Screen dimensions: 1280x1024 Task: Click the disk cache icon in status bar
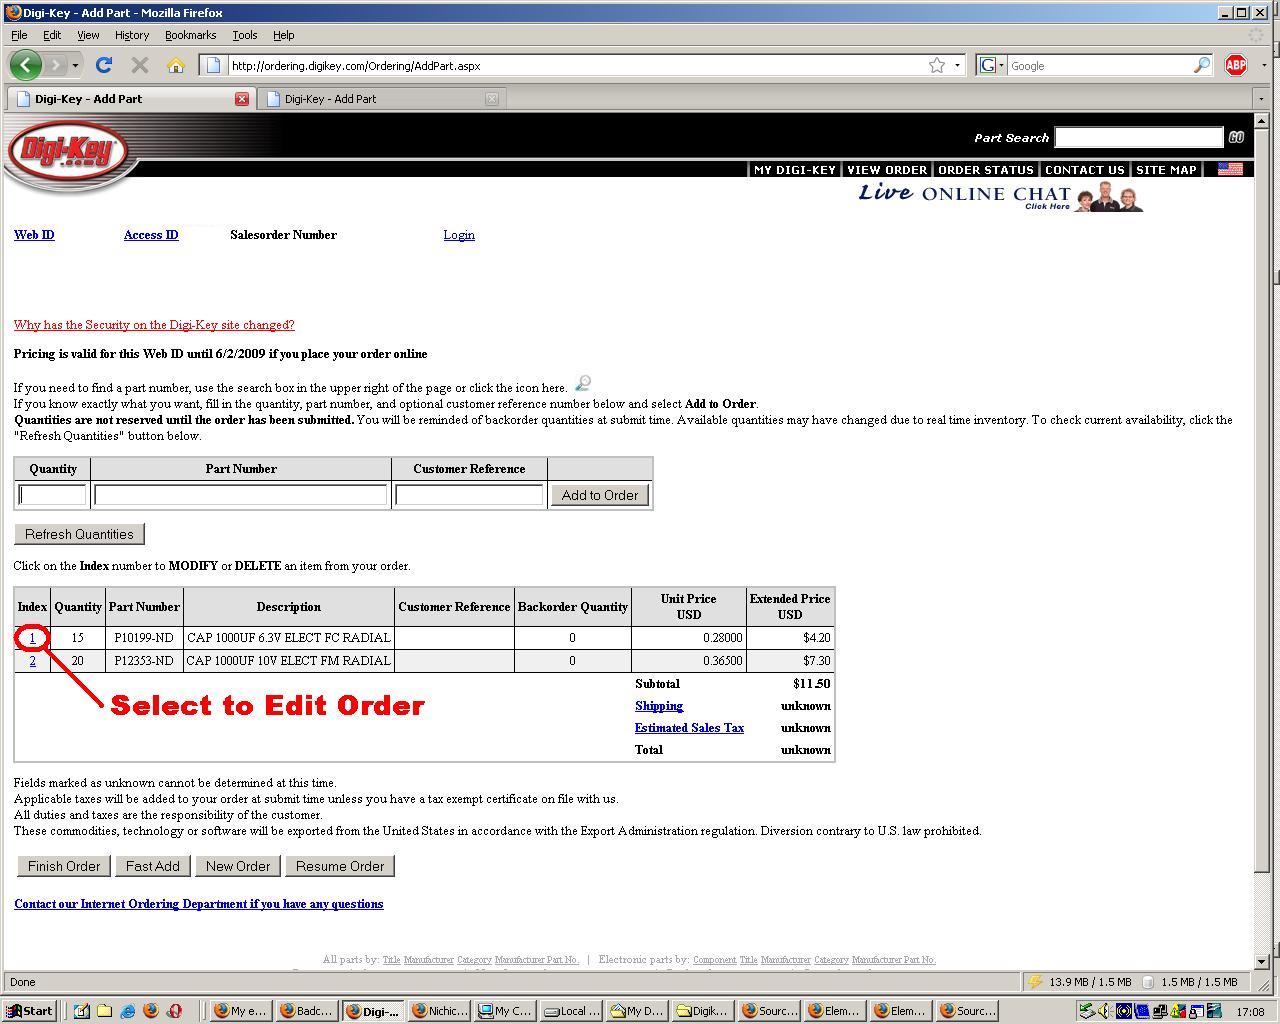click(x=1149, y=982)
